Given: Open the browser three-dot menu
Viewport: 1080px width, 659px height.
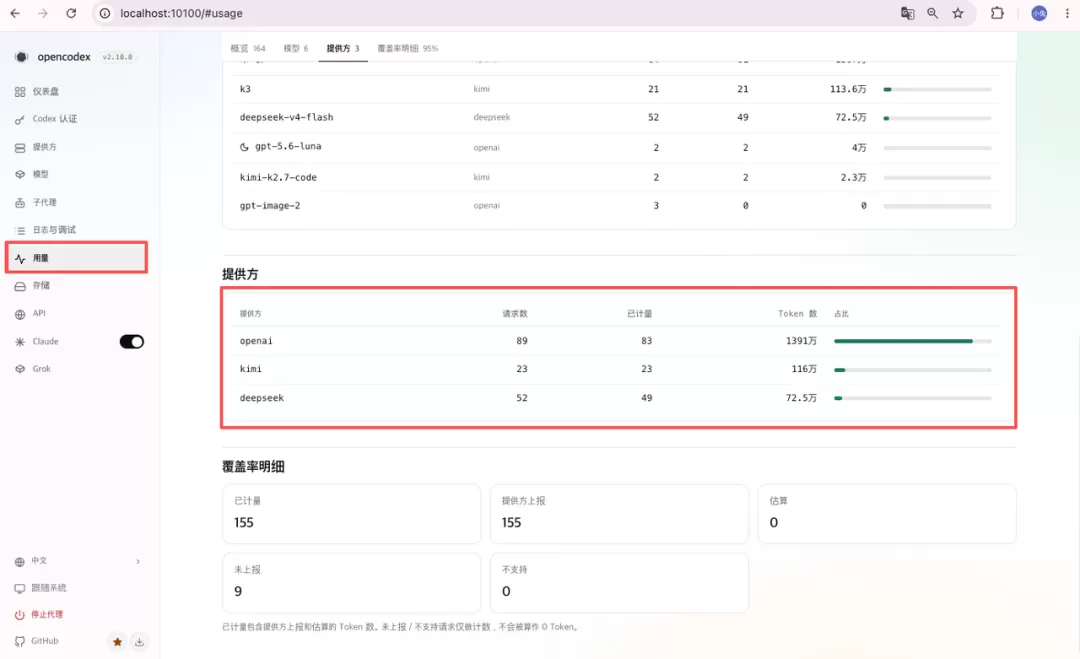Looking at the screenshot, I should [1067, 13].
